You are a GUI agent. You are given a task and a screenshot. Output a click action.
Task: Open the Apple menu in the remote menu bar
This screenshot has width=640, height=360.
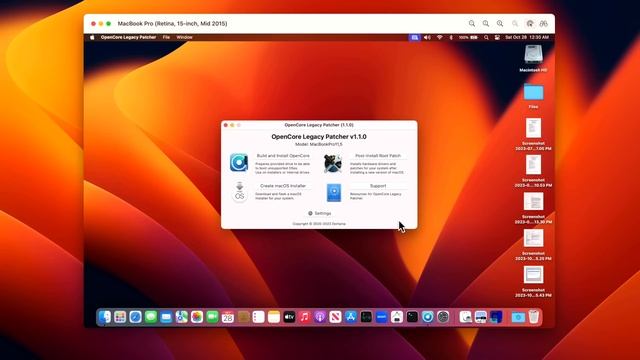(x=92, y=37)
